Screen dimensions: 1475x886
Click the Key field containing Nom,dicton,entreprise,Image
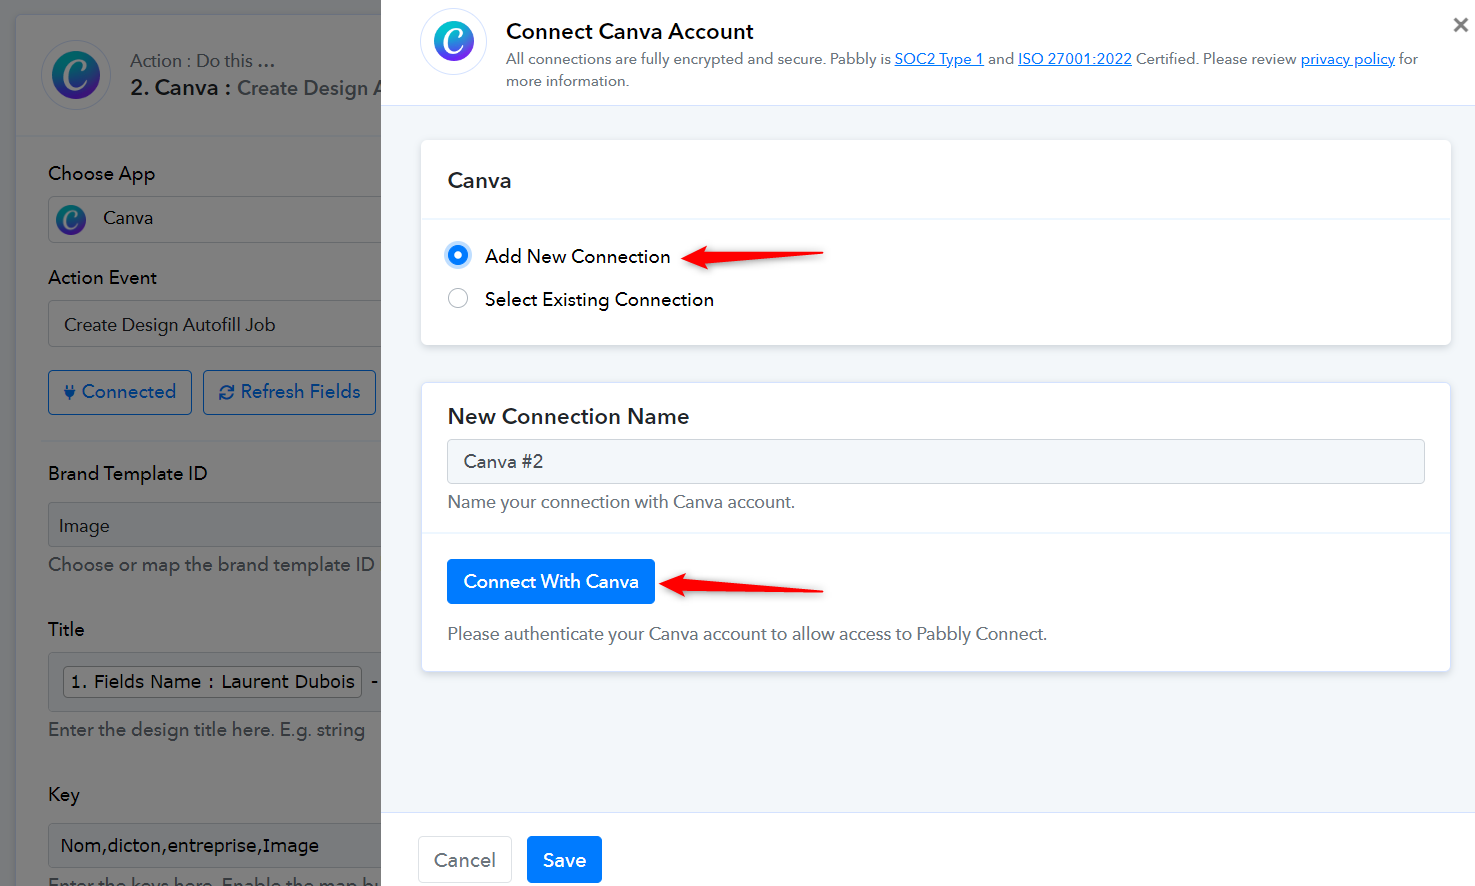point(214,845)
